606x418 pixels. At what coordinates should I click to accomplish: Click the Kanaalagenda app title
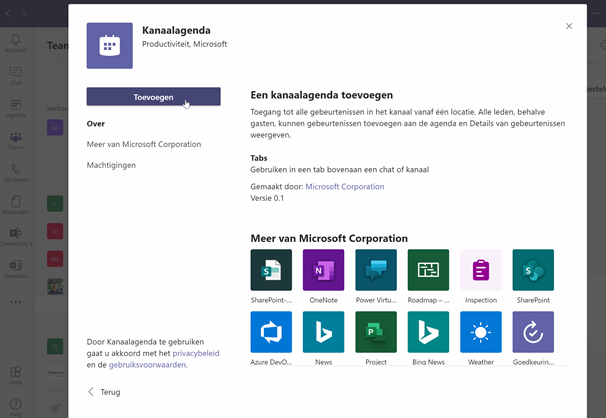click(176, 30)
